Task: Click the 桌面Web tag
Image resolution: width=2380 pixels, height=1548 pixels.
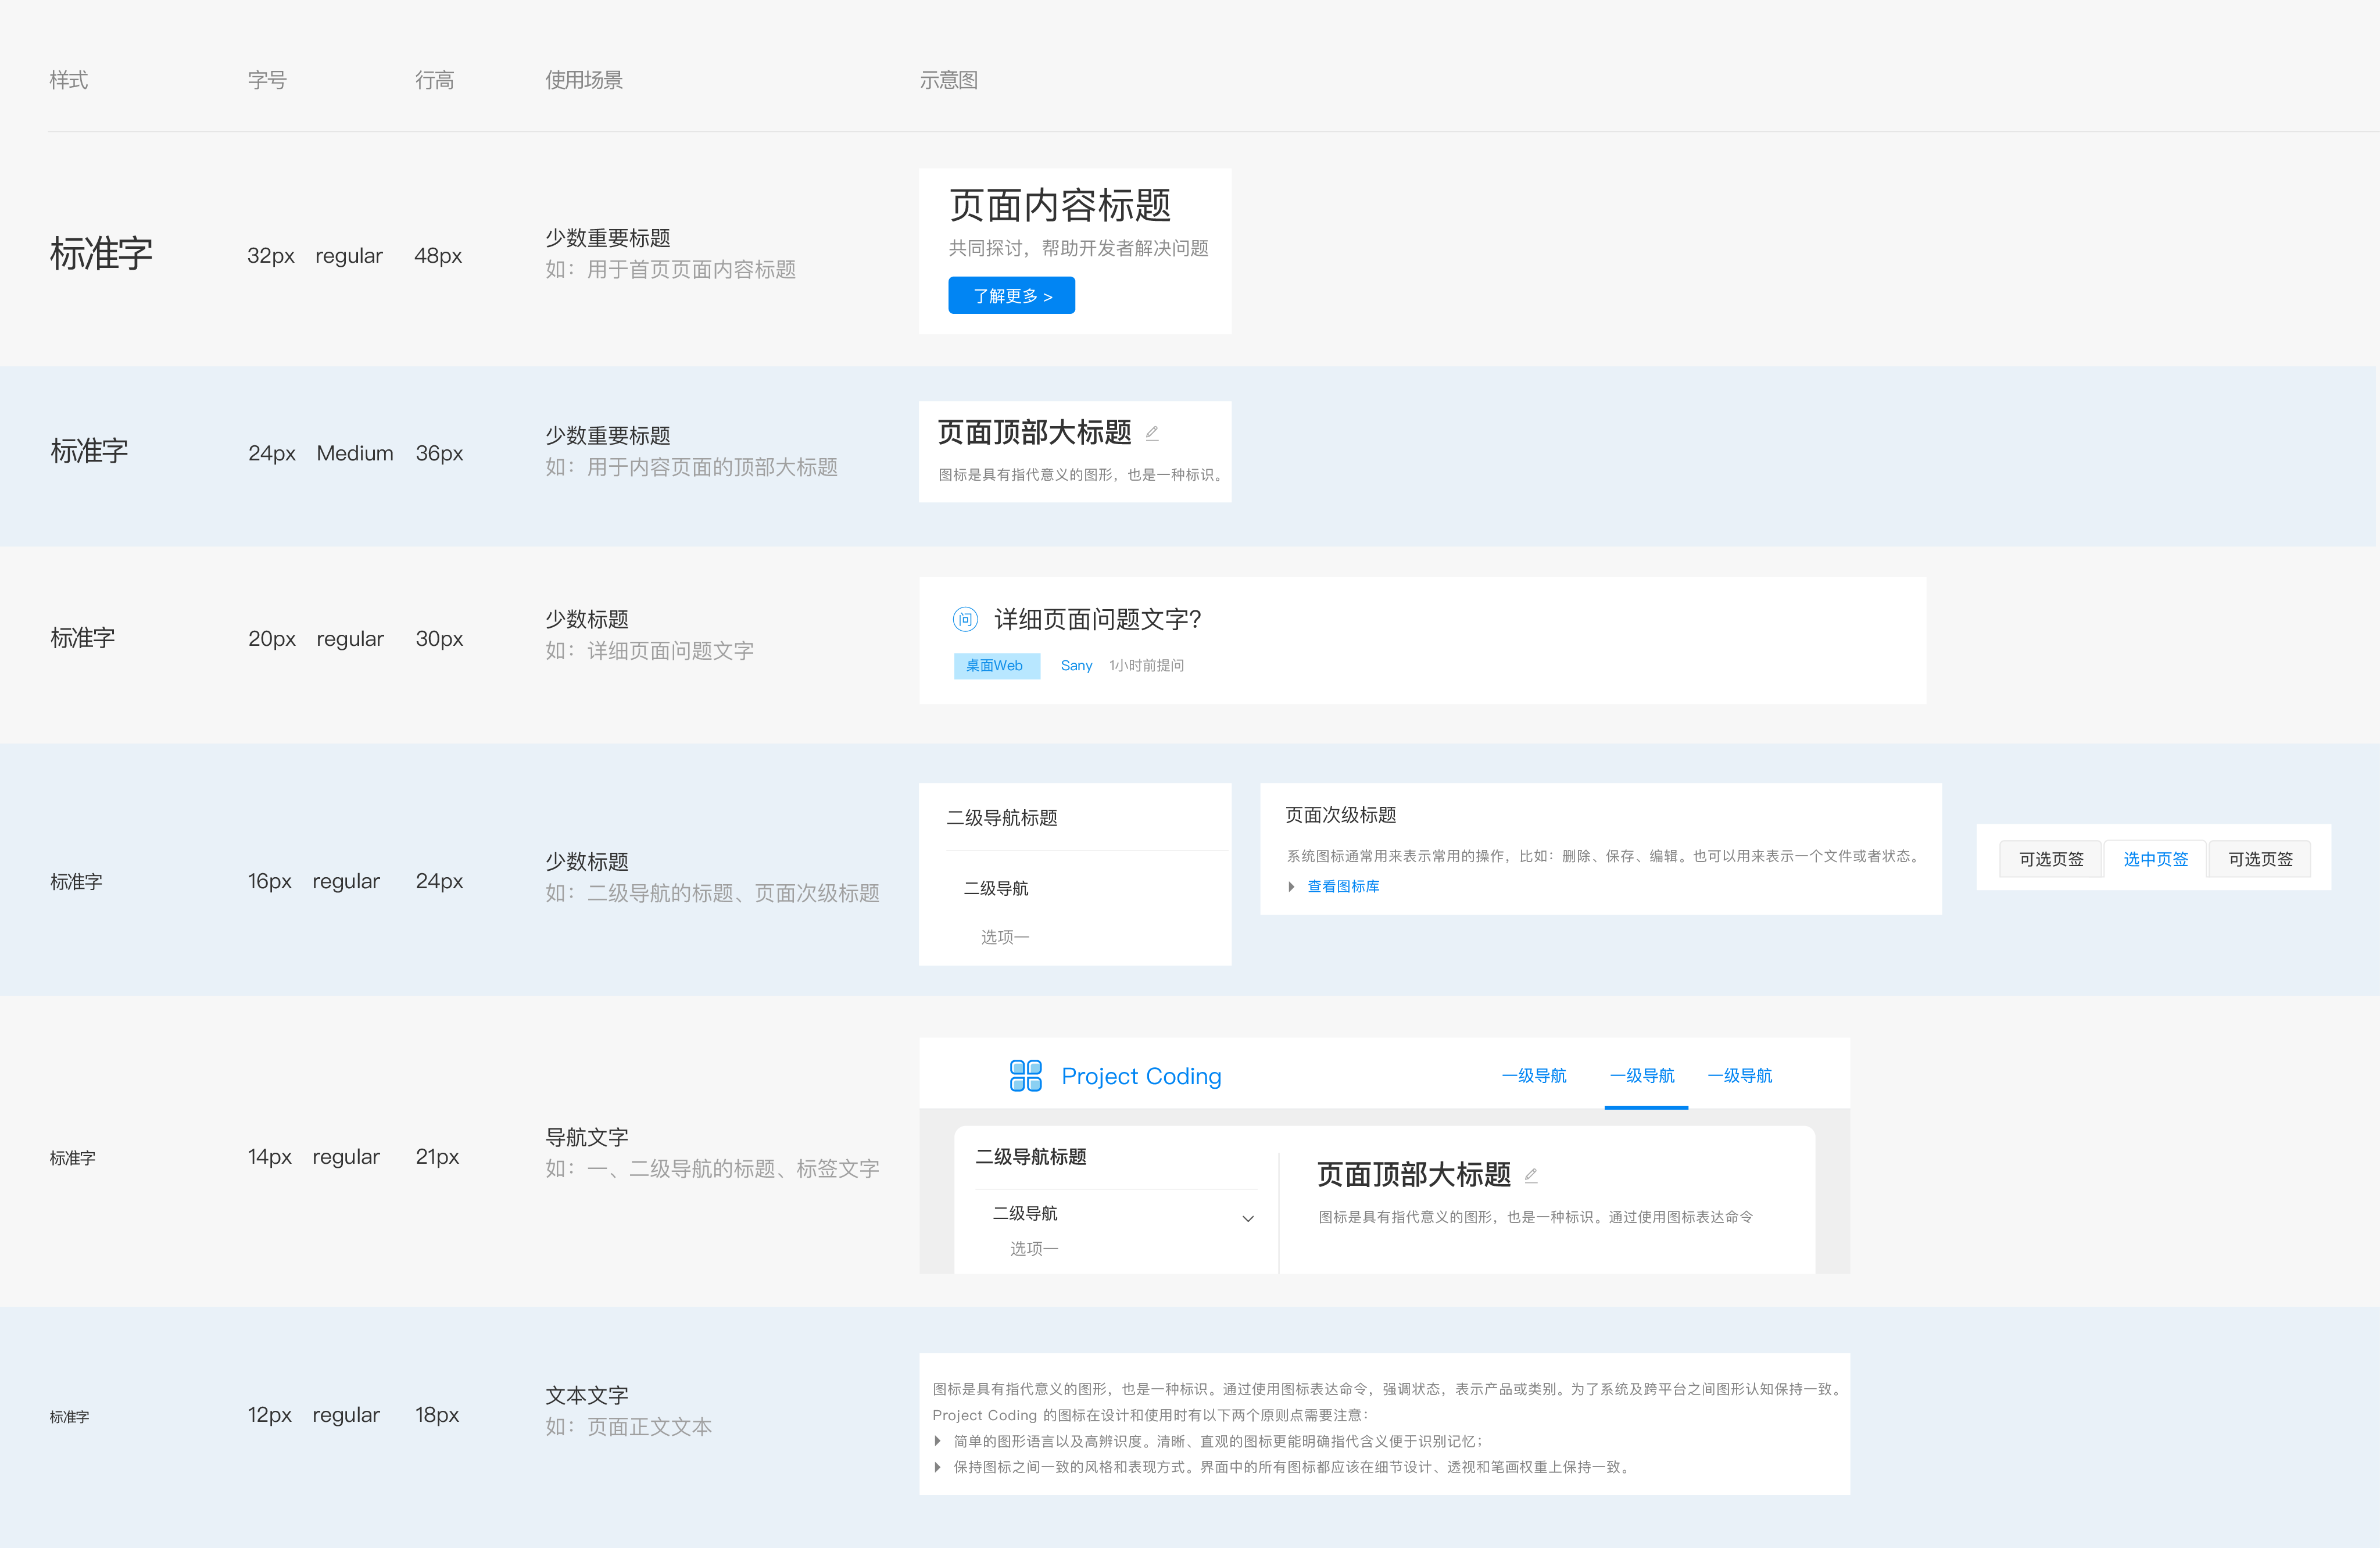Action: click(996, 665)
